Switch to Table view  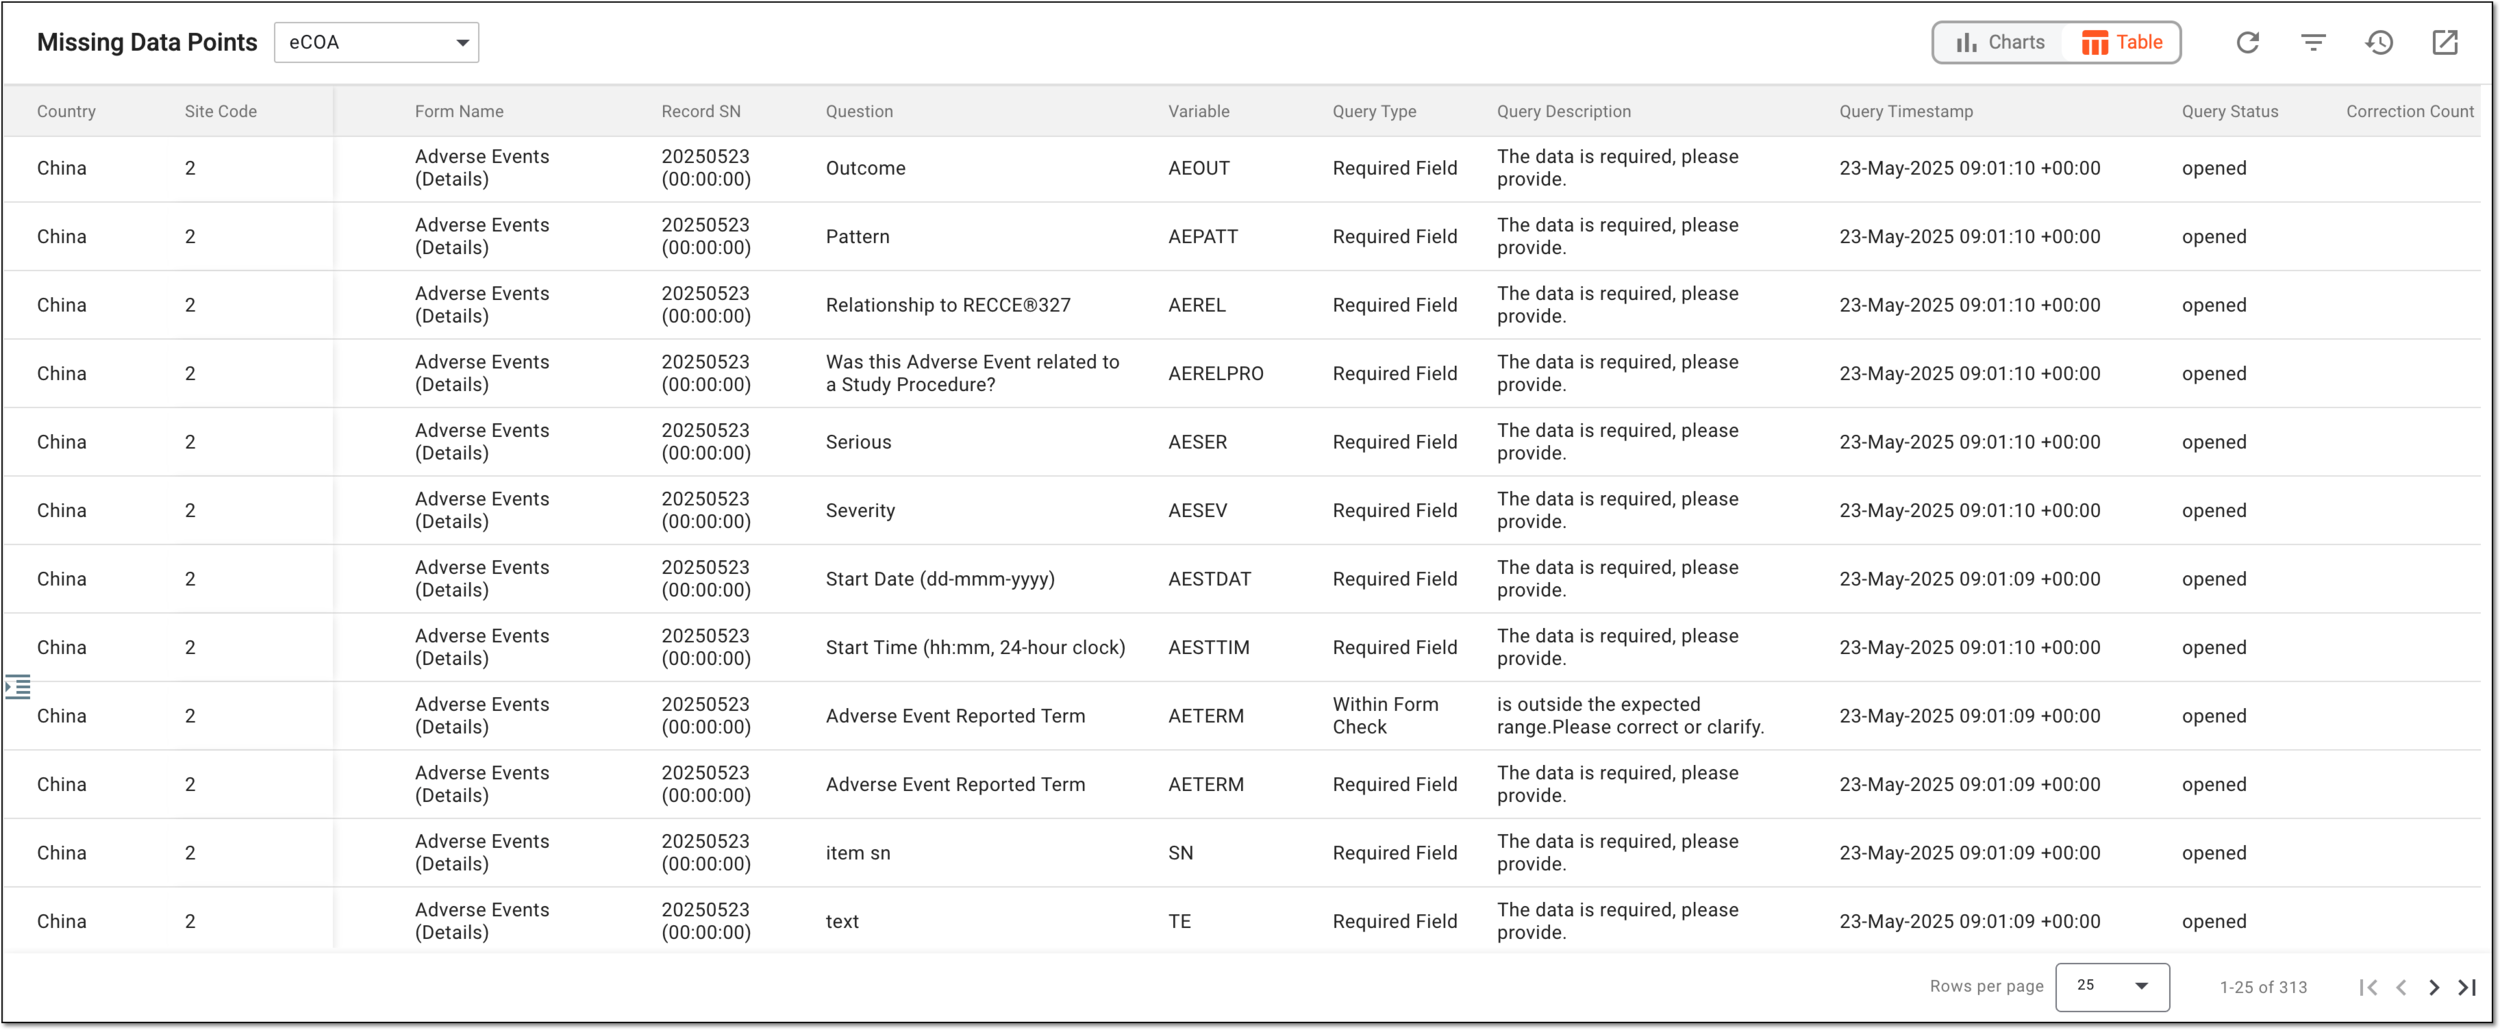click(2122, 42)
